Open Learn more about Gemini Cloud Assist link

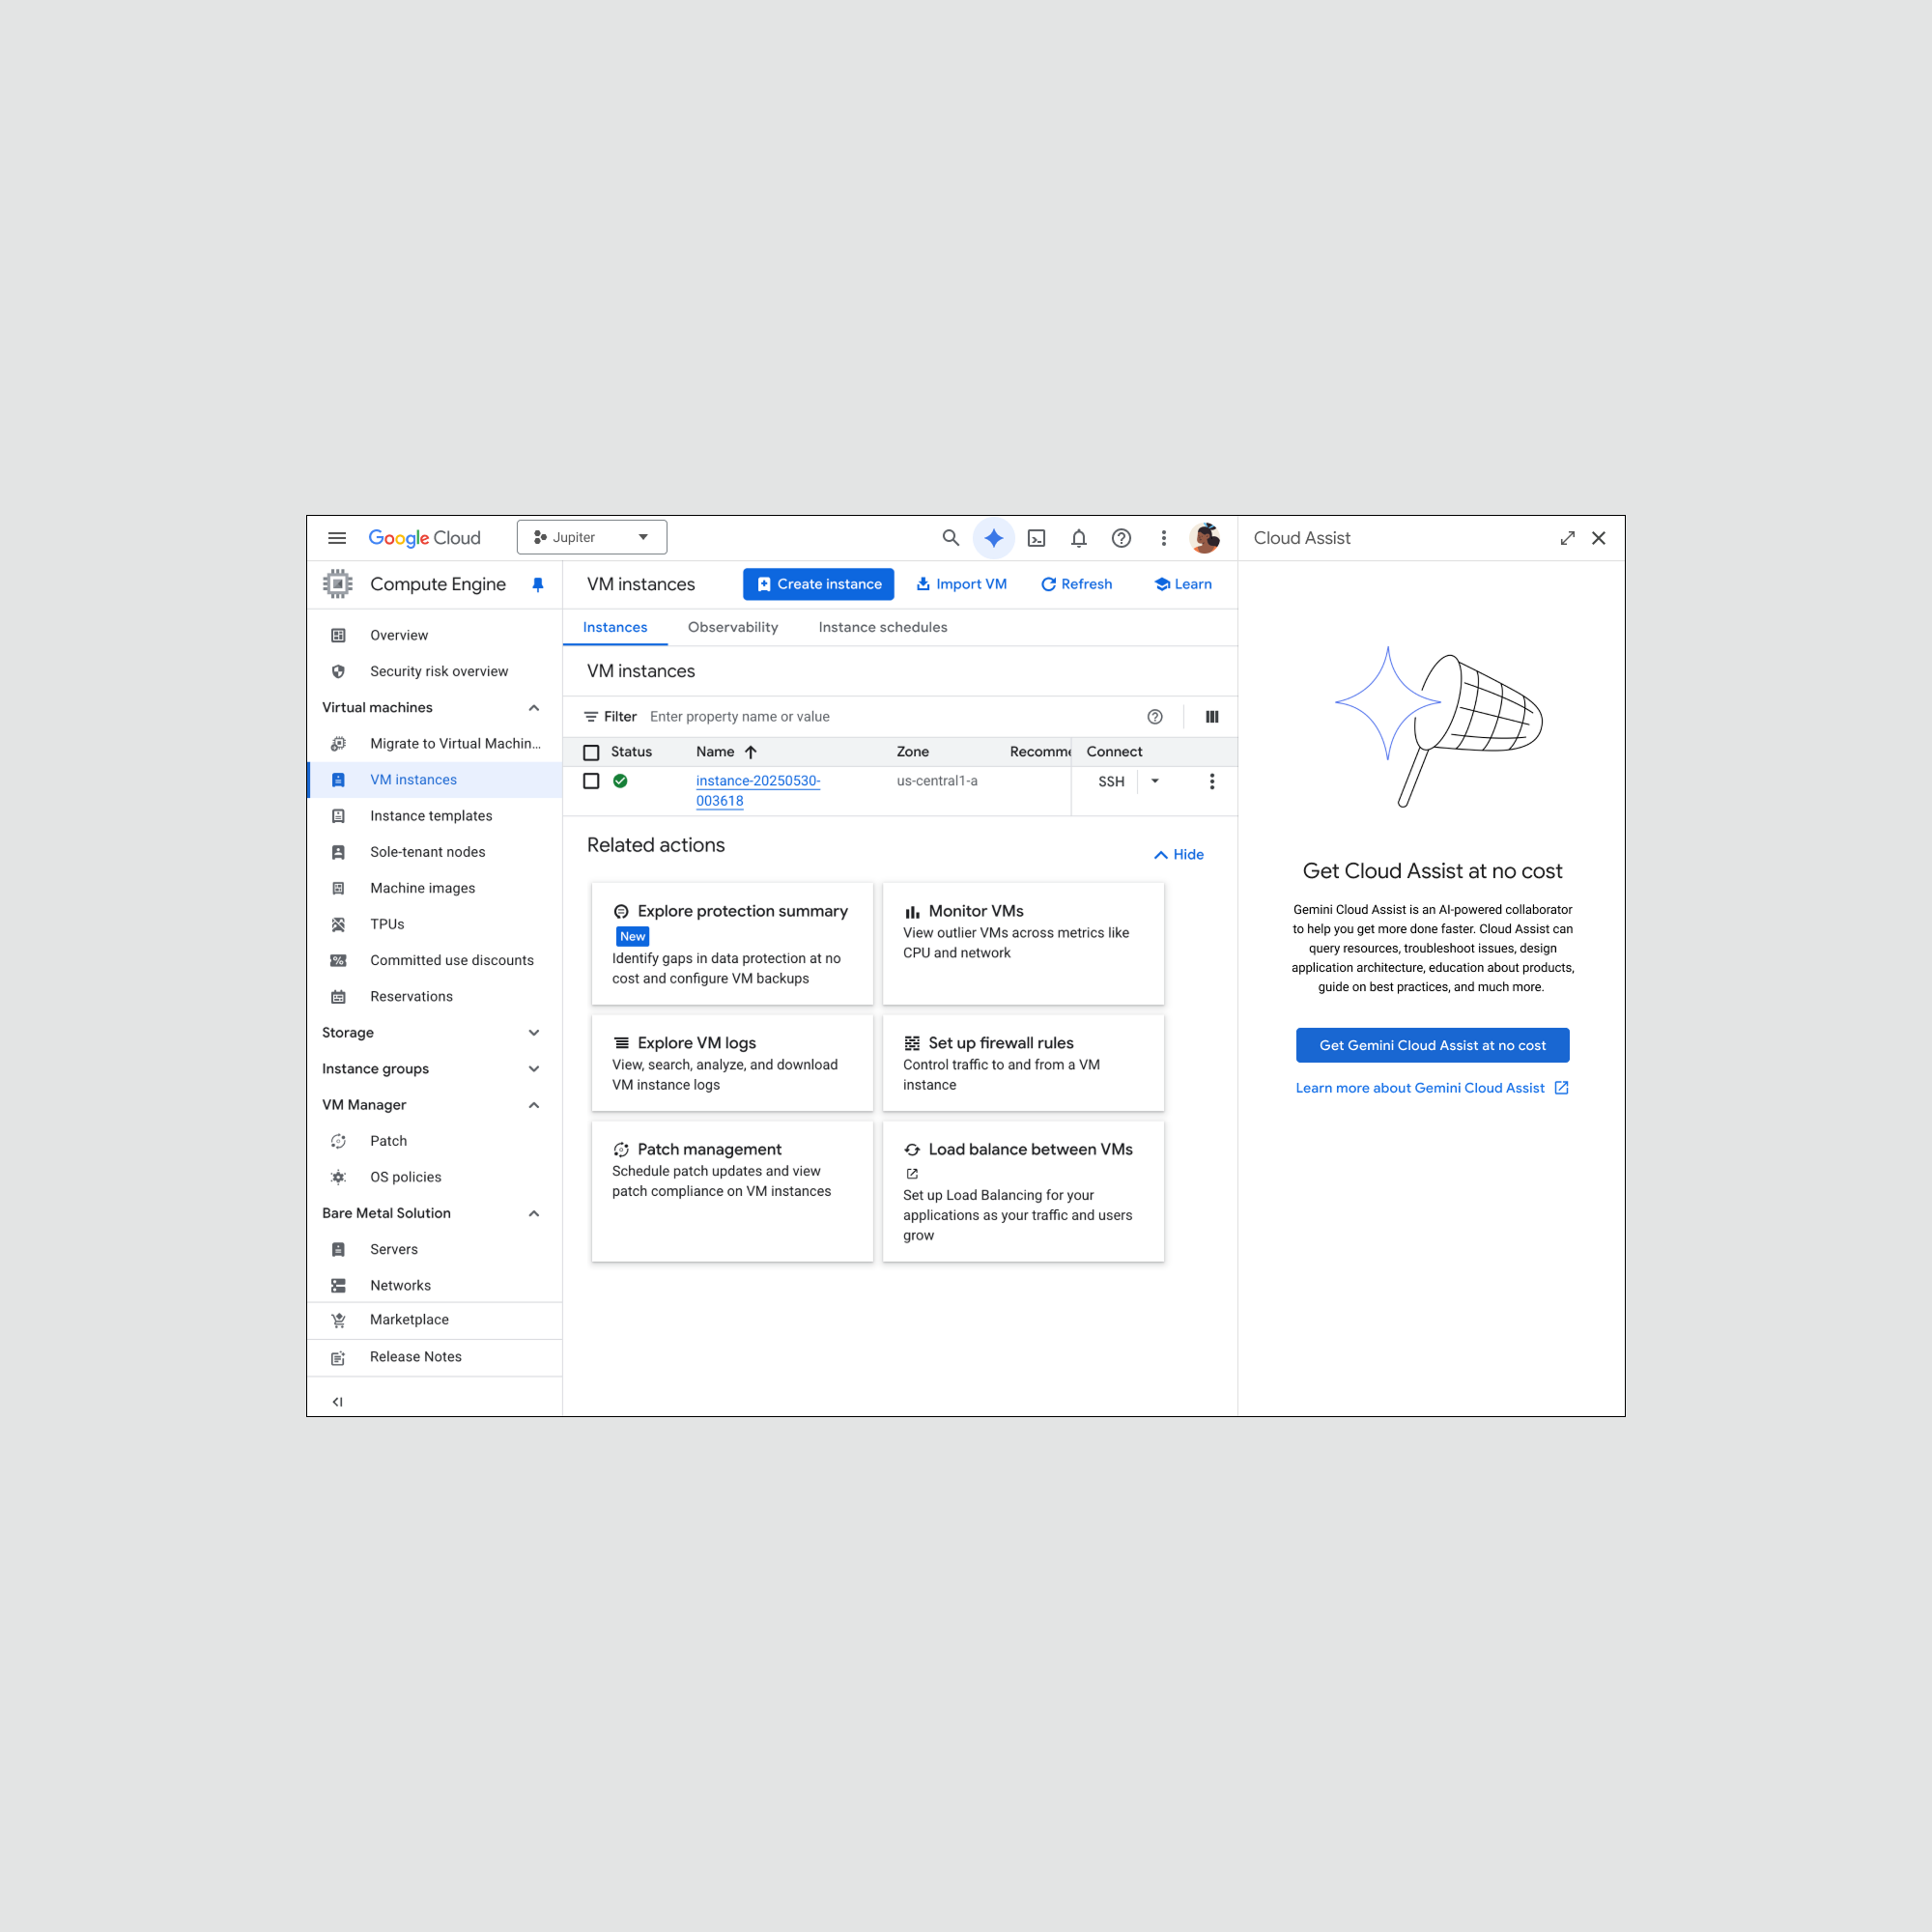1432,1088
